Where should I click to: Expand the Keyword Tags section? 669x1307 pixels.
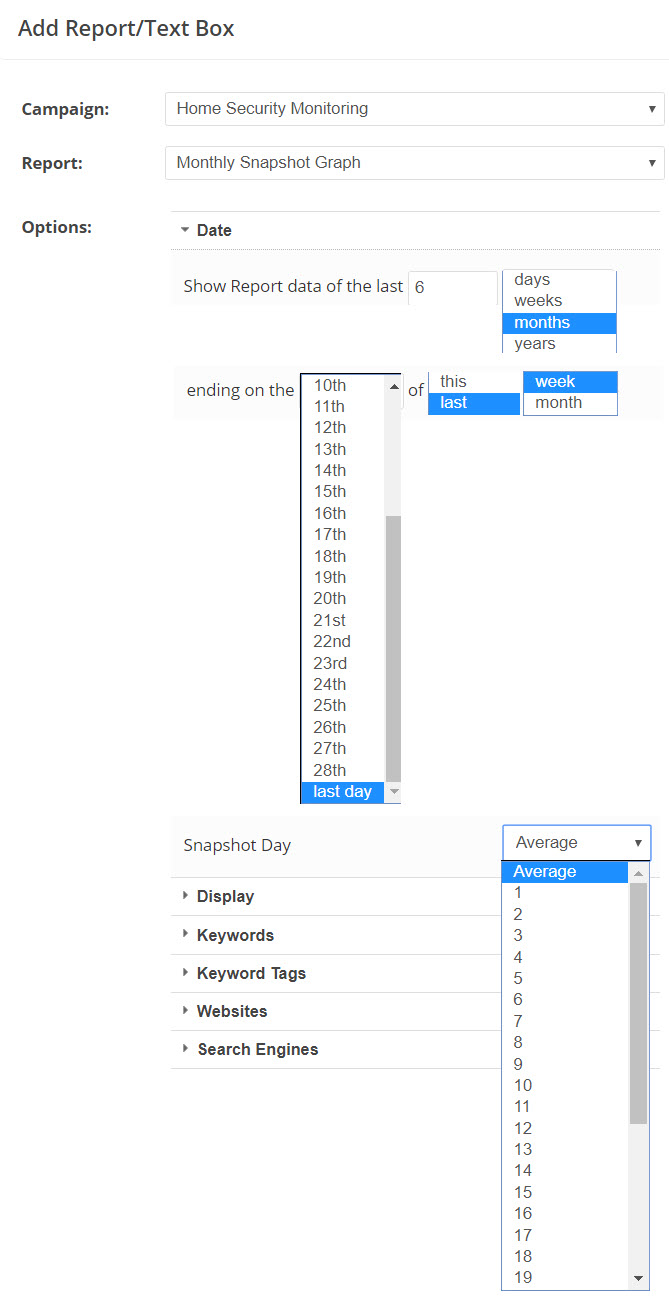251,973
